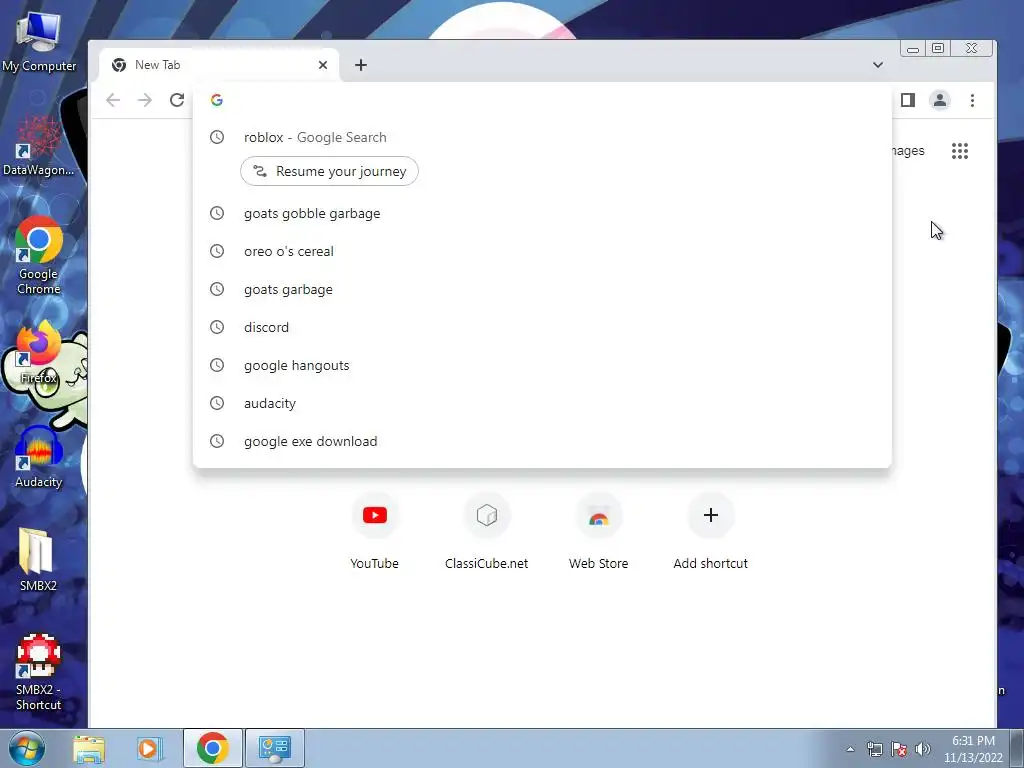Click the network tray icon

tap(874, 749)
